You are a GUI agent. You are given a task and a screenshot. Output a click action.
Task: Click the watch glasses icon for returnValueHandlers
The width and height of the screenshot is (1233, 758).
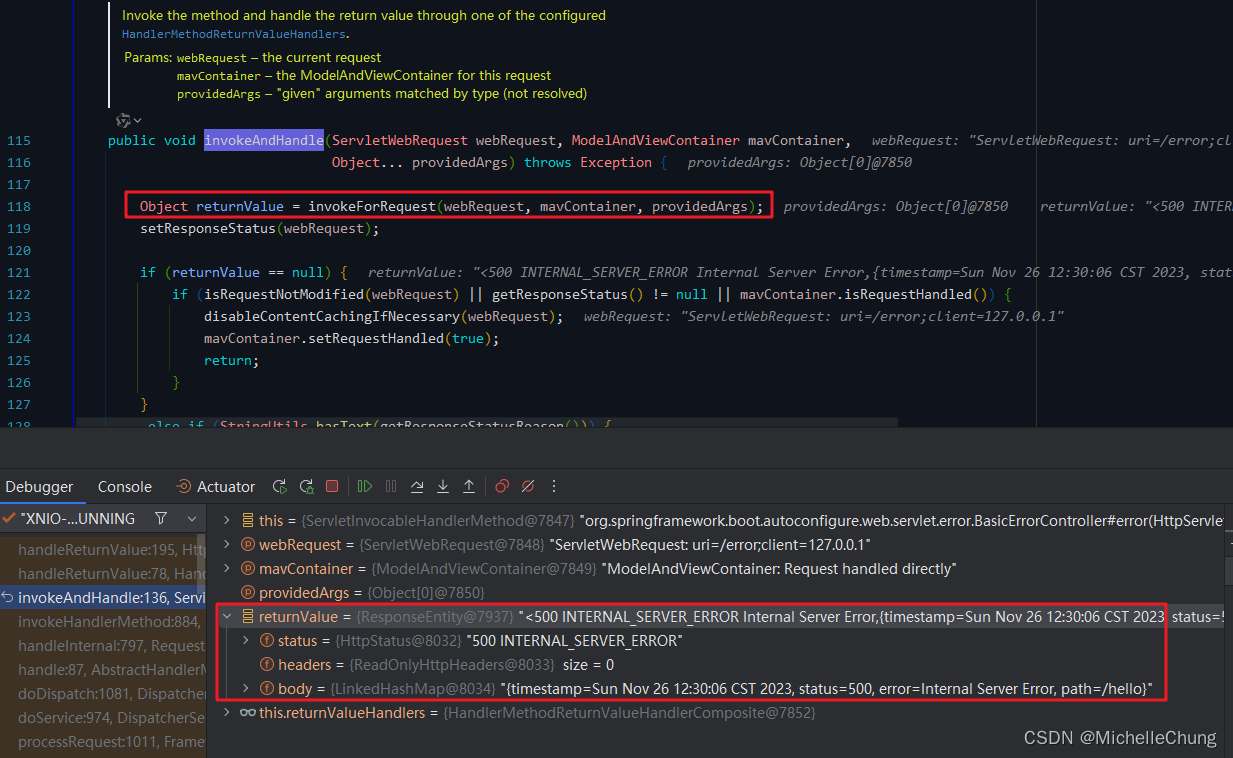click(x=247, y=713)
